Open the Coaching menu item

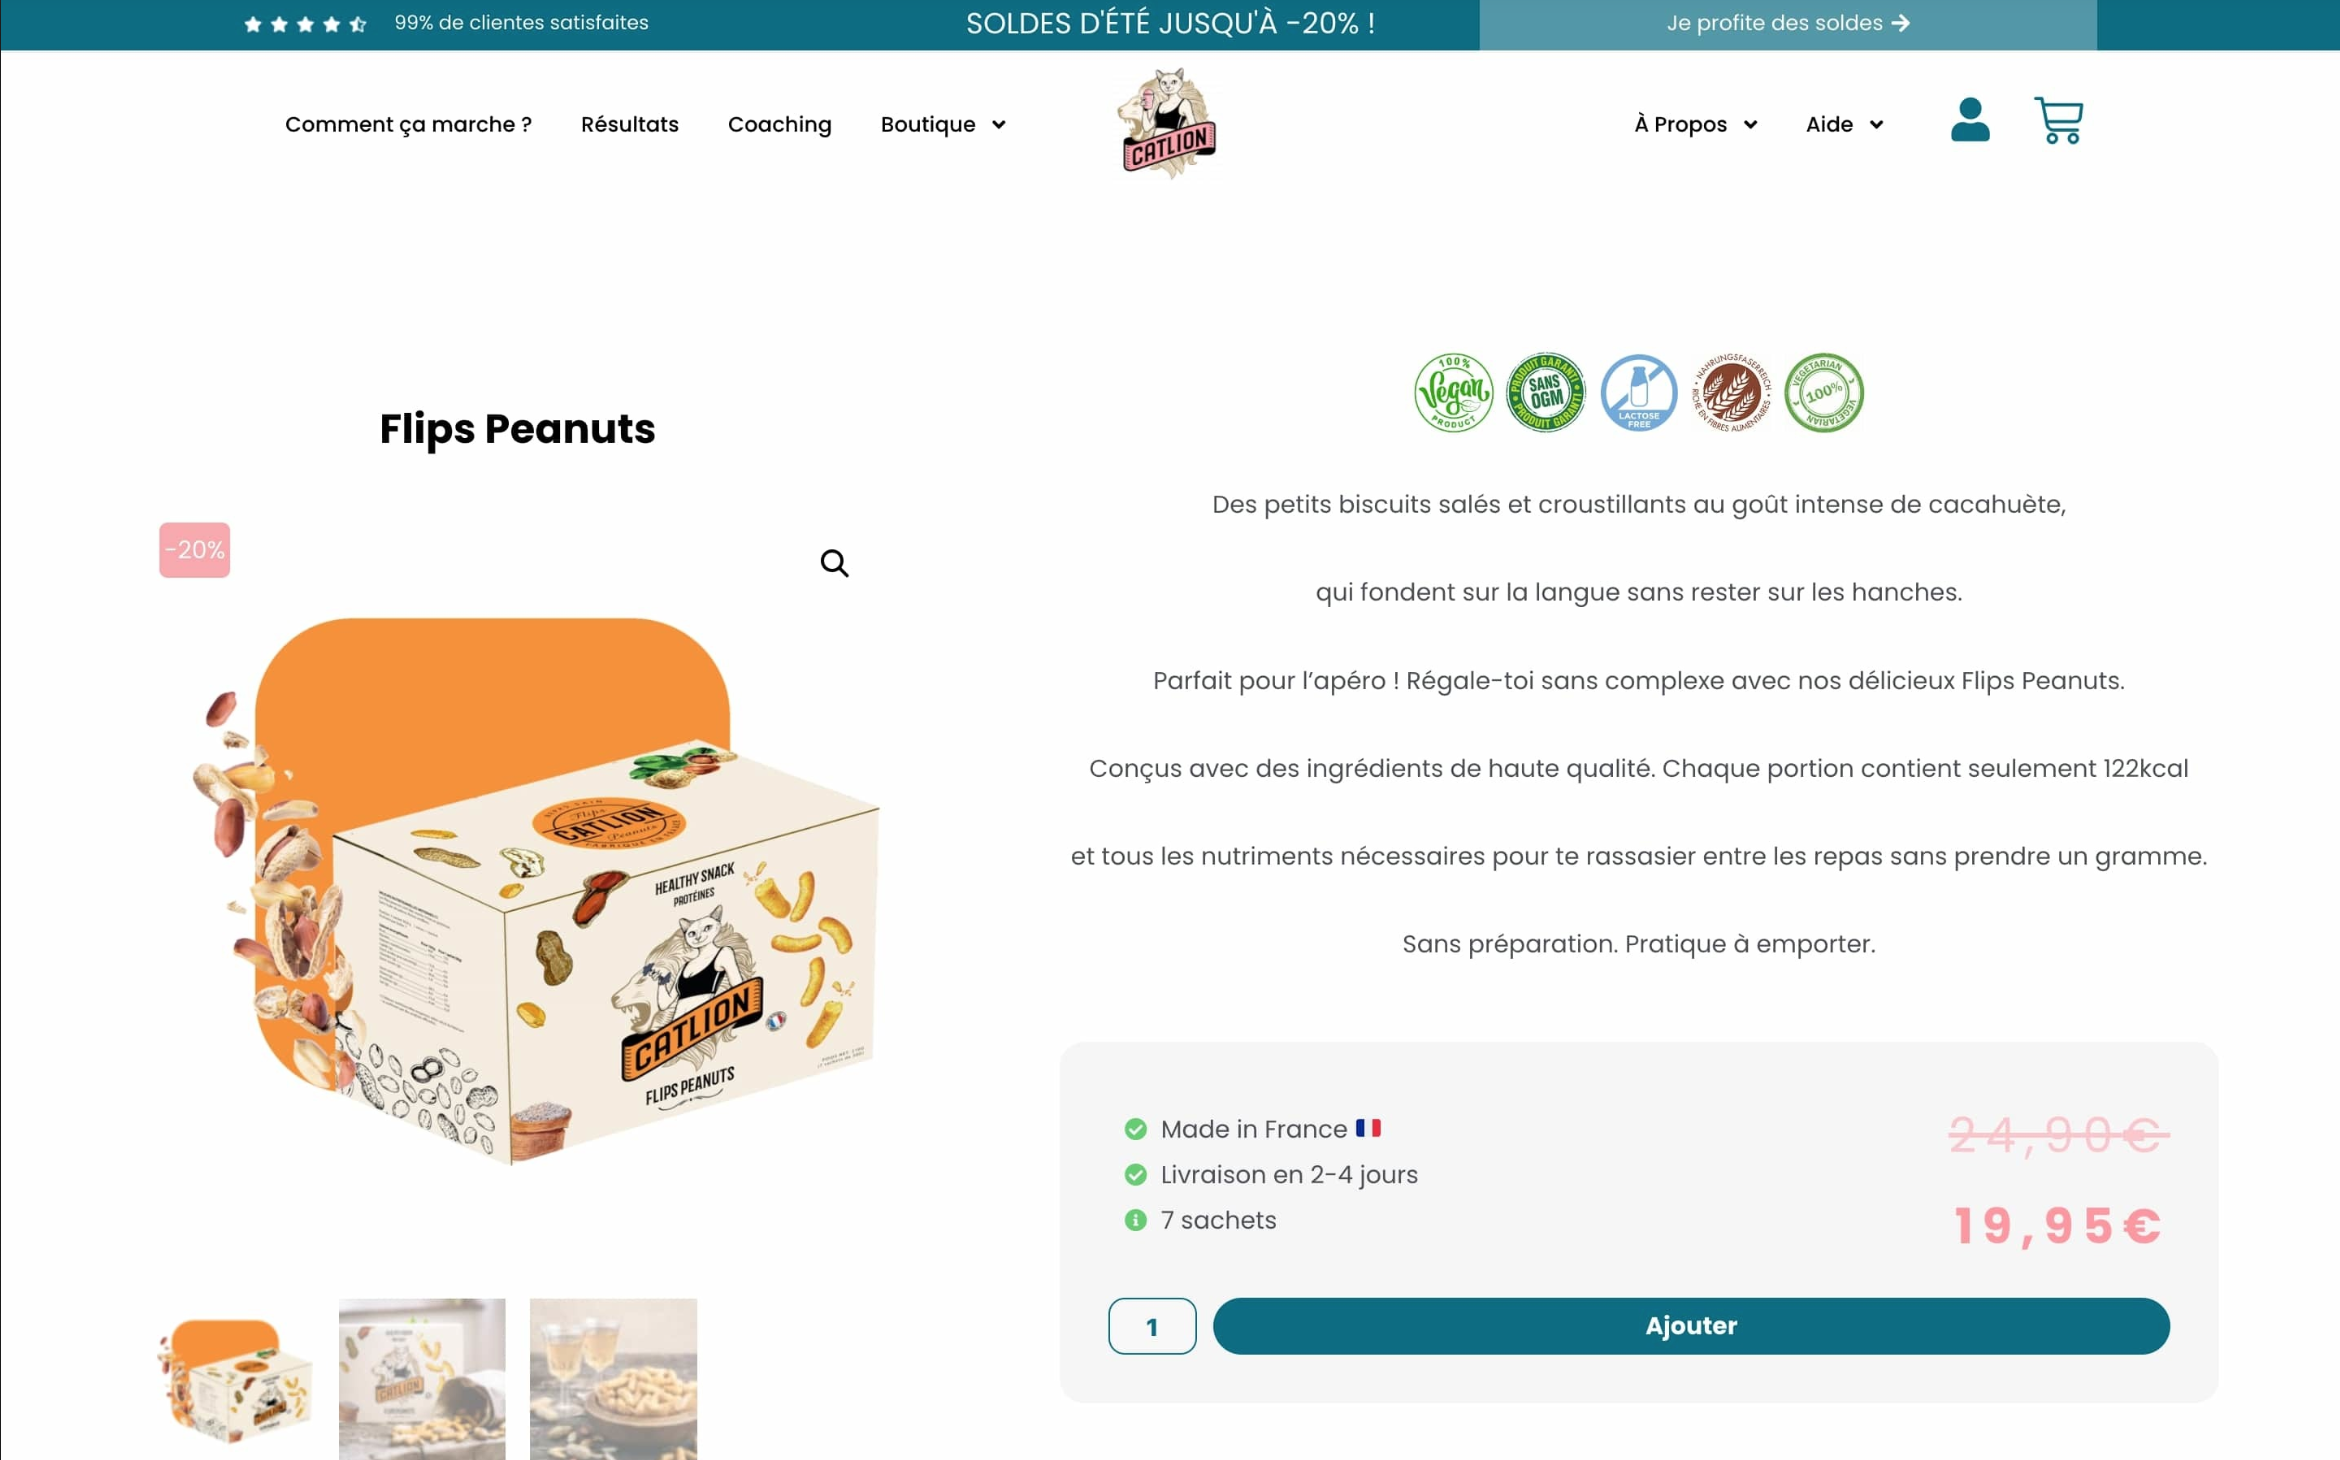click(779, 124)
